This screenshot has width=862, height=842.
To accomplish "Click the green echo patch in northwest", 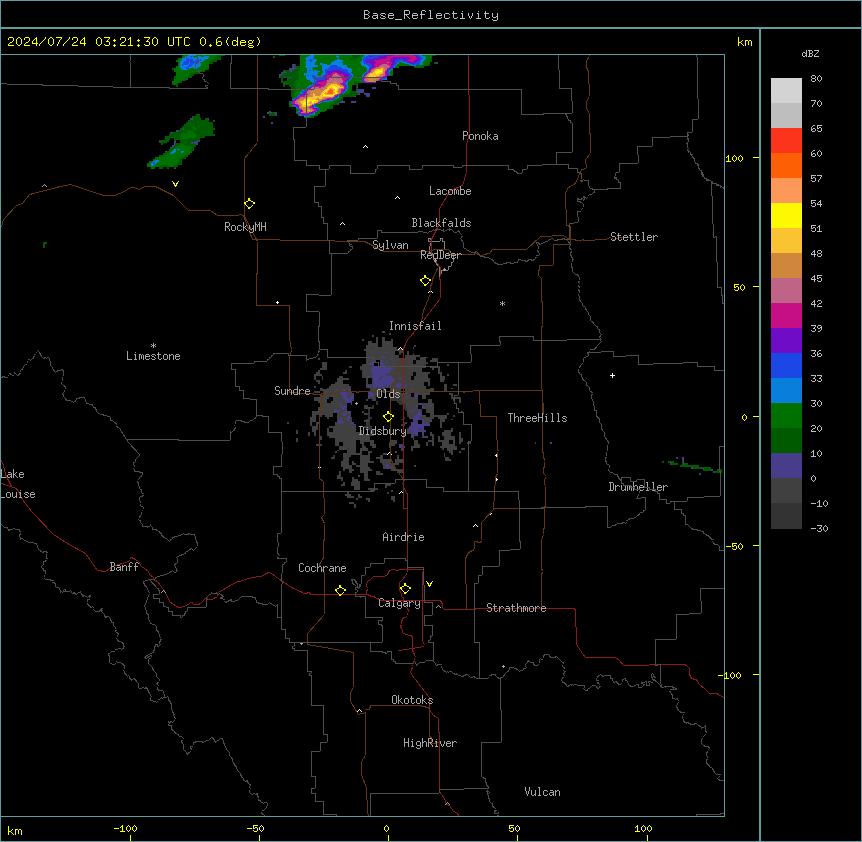I will (181, 142).
